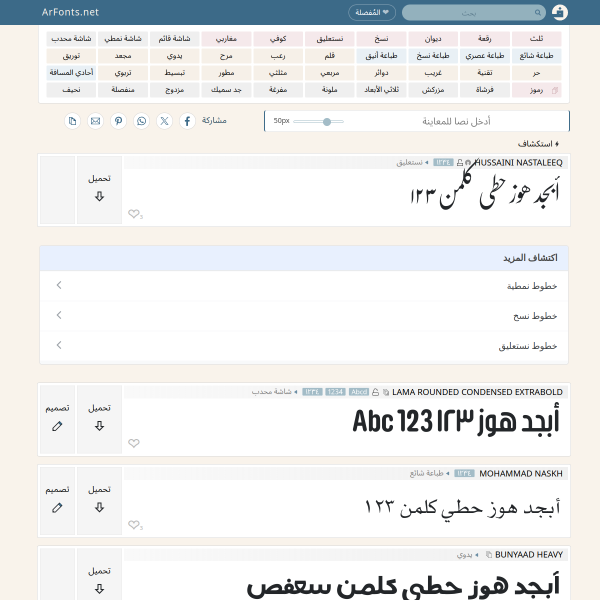600x600 pixels.
Task: Select the جد سميك extra bold tag
Action: [x=227, y=90]
